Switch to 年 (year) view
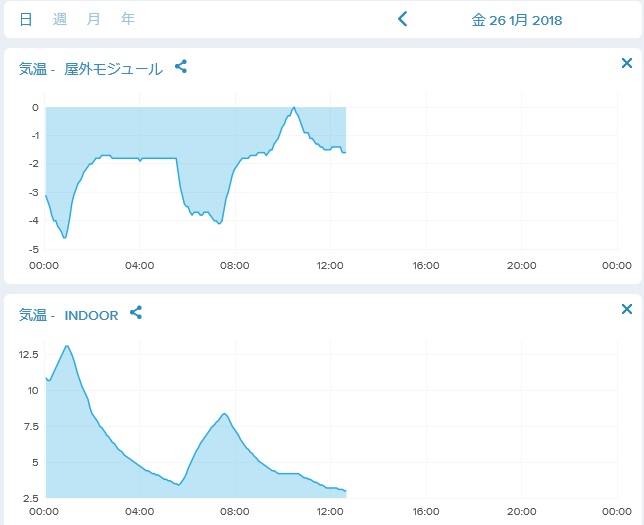Viewport: 644px width, 525px height. coord(128,19)
